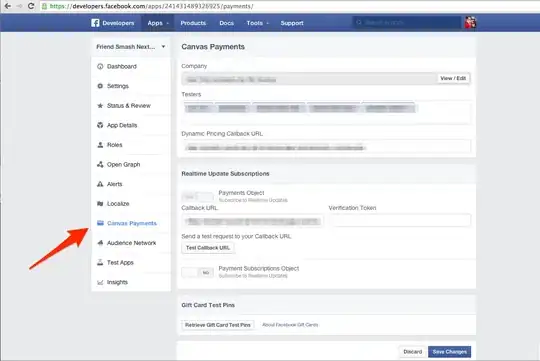Click the green SSL lock icon
The image size is (540, 361).
44,6
